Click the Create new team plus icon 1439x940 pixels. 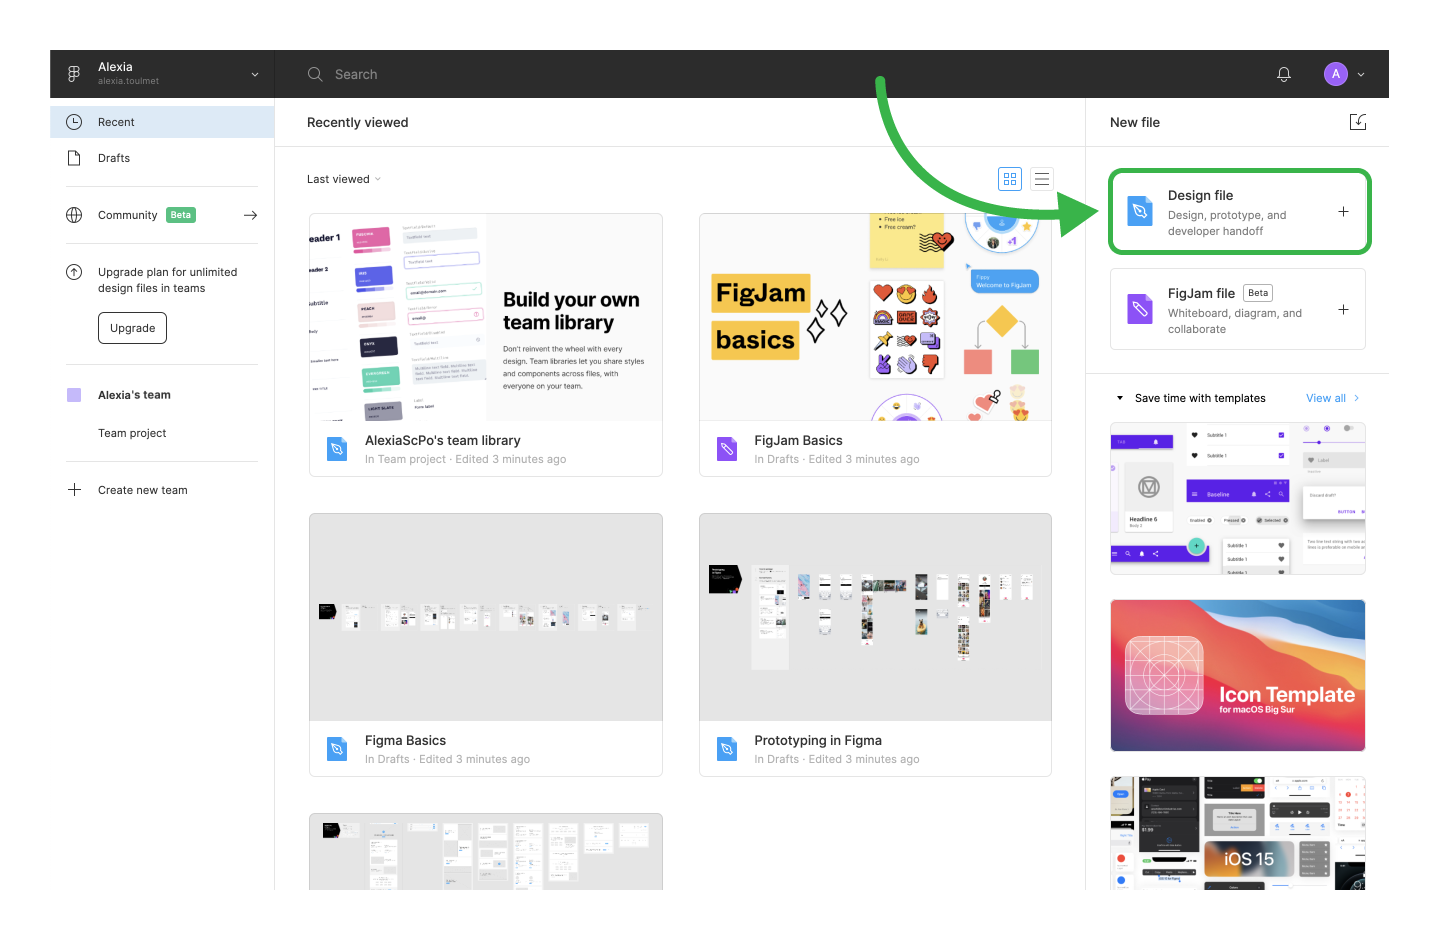(73, 489)
